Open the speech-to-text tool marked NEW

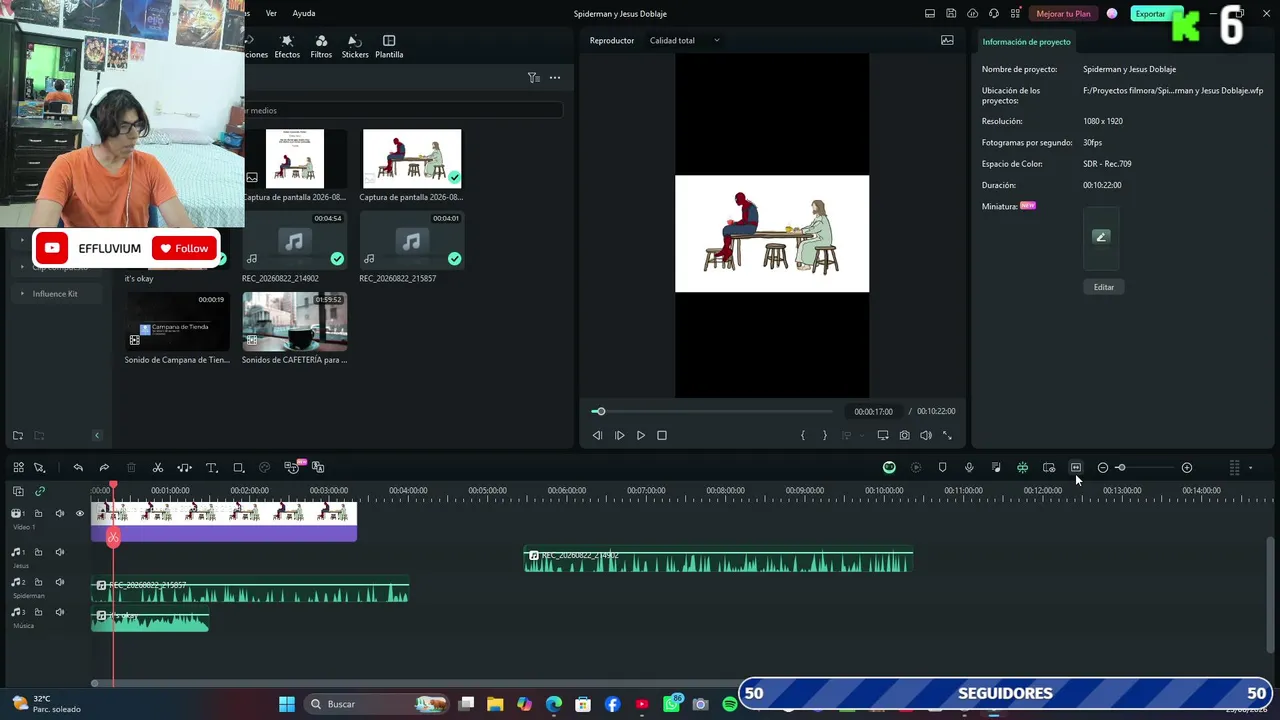click(293, 467)
